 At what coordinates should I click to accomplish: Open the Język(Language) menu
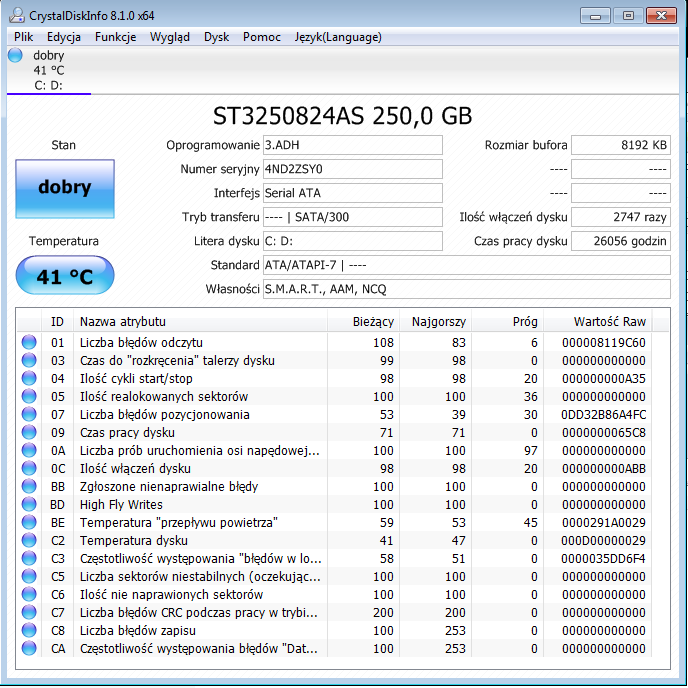click(337, 37)
